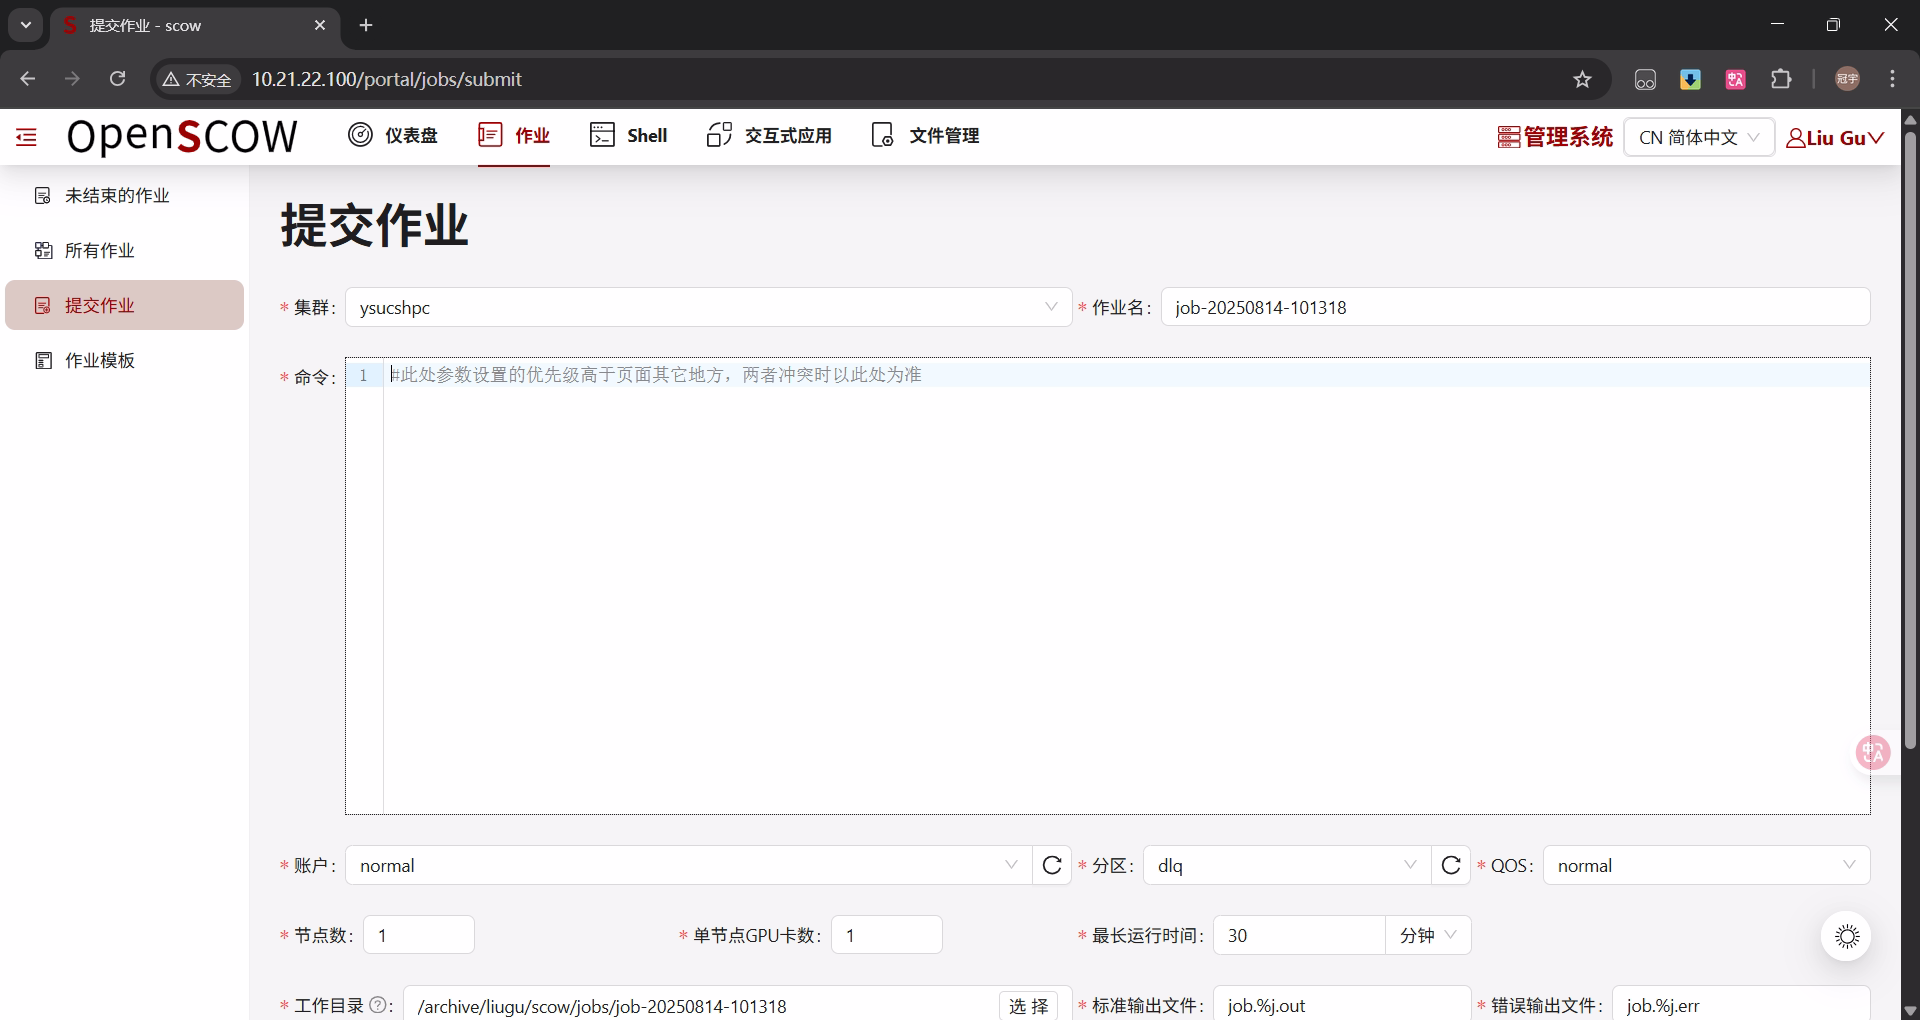This screenshot has width=1920, height=1020.
Task: Refresh the 分区 partition list
Action: point(1450,864)
